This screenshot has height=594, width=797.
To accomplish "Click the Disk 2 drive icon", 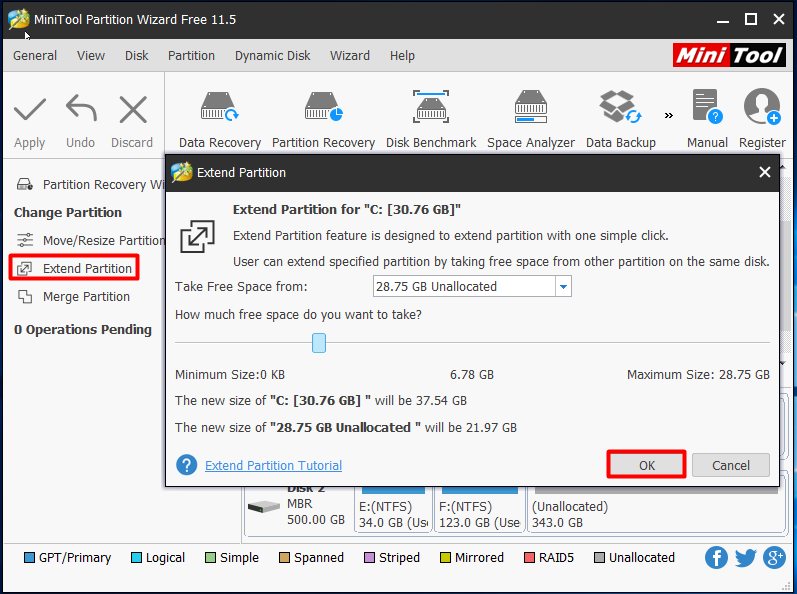I will click(263, 507).
